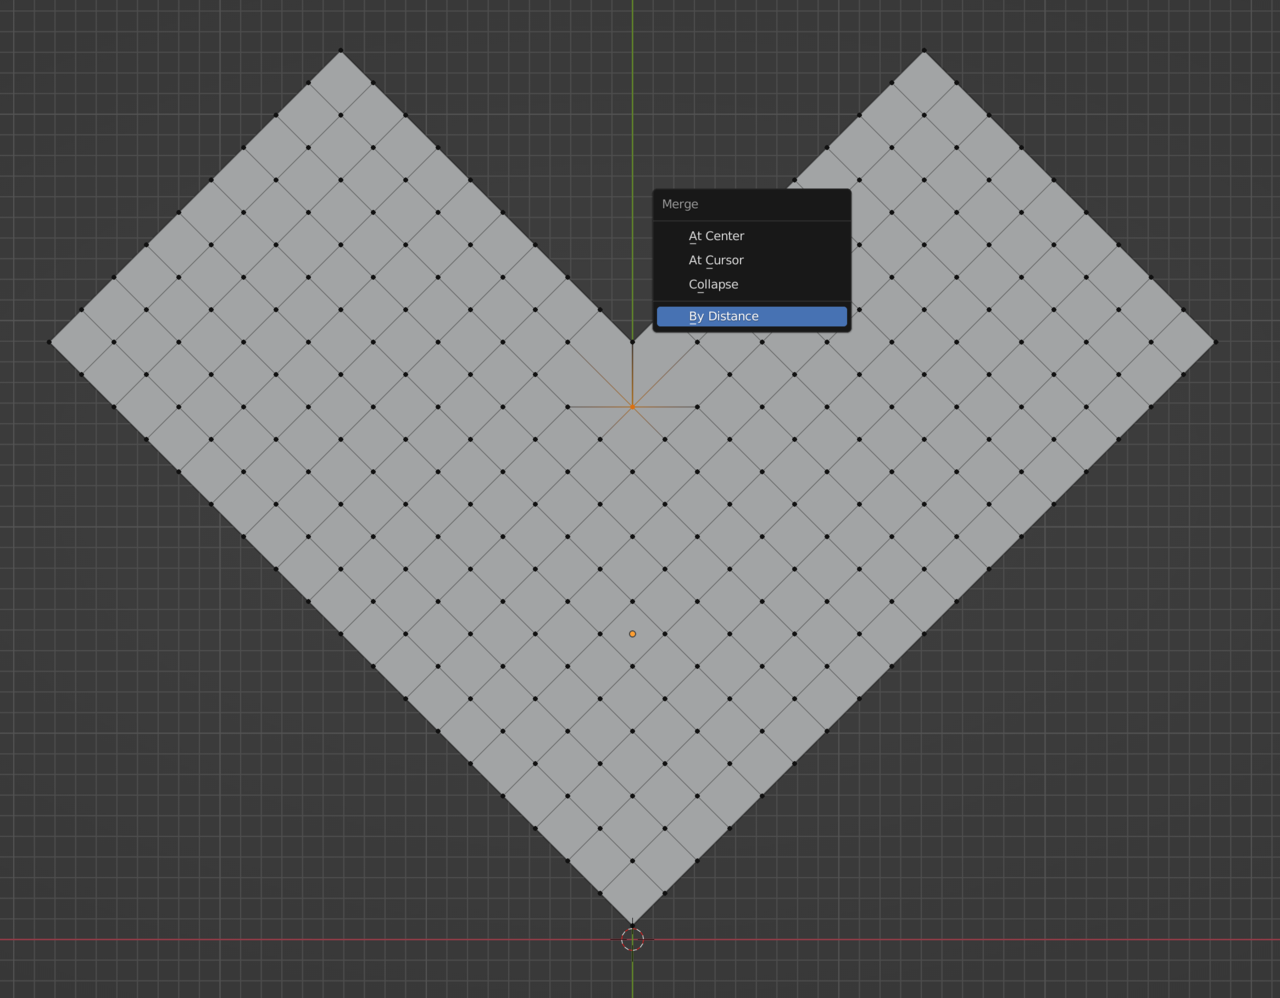Choose At Center in the Merge menu
Screen dimensions: 1280x998
[751, 236]
